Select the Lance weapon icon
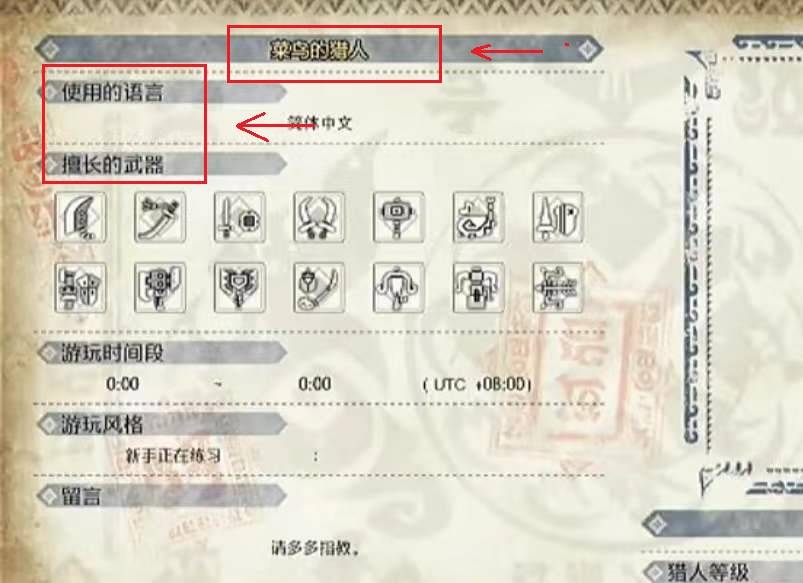This screenshot has height=583, width=803. coord(558,217)
